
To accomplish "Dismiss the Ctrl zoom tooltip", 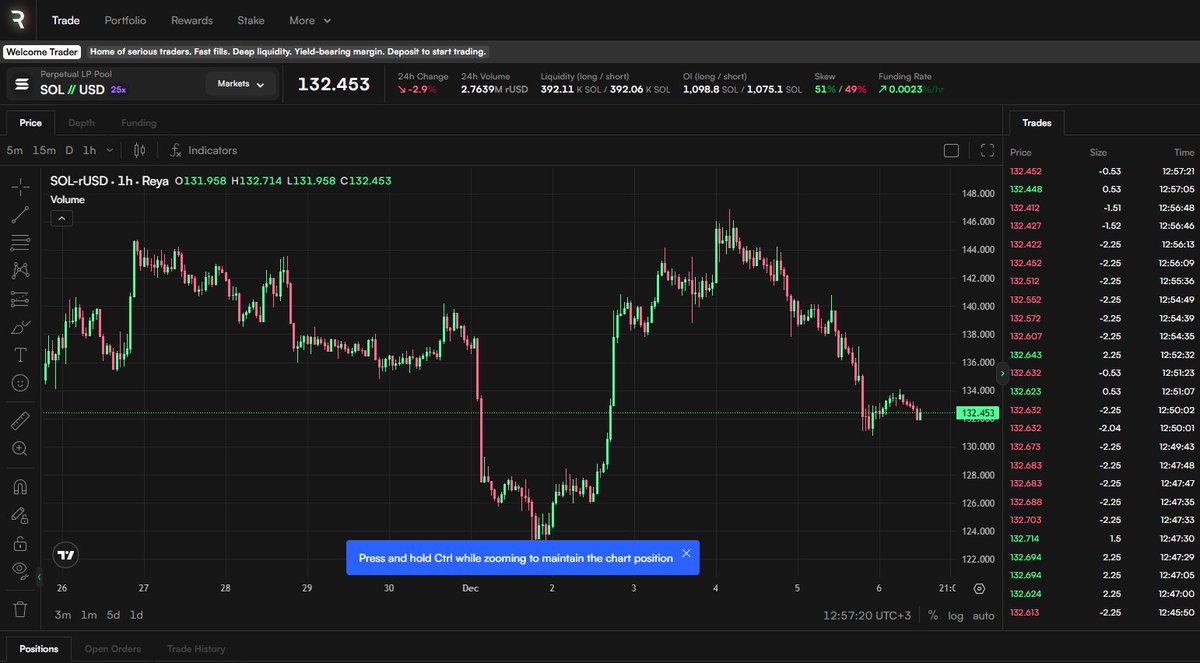I will tap(686, 552).
